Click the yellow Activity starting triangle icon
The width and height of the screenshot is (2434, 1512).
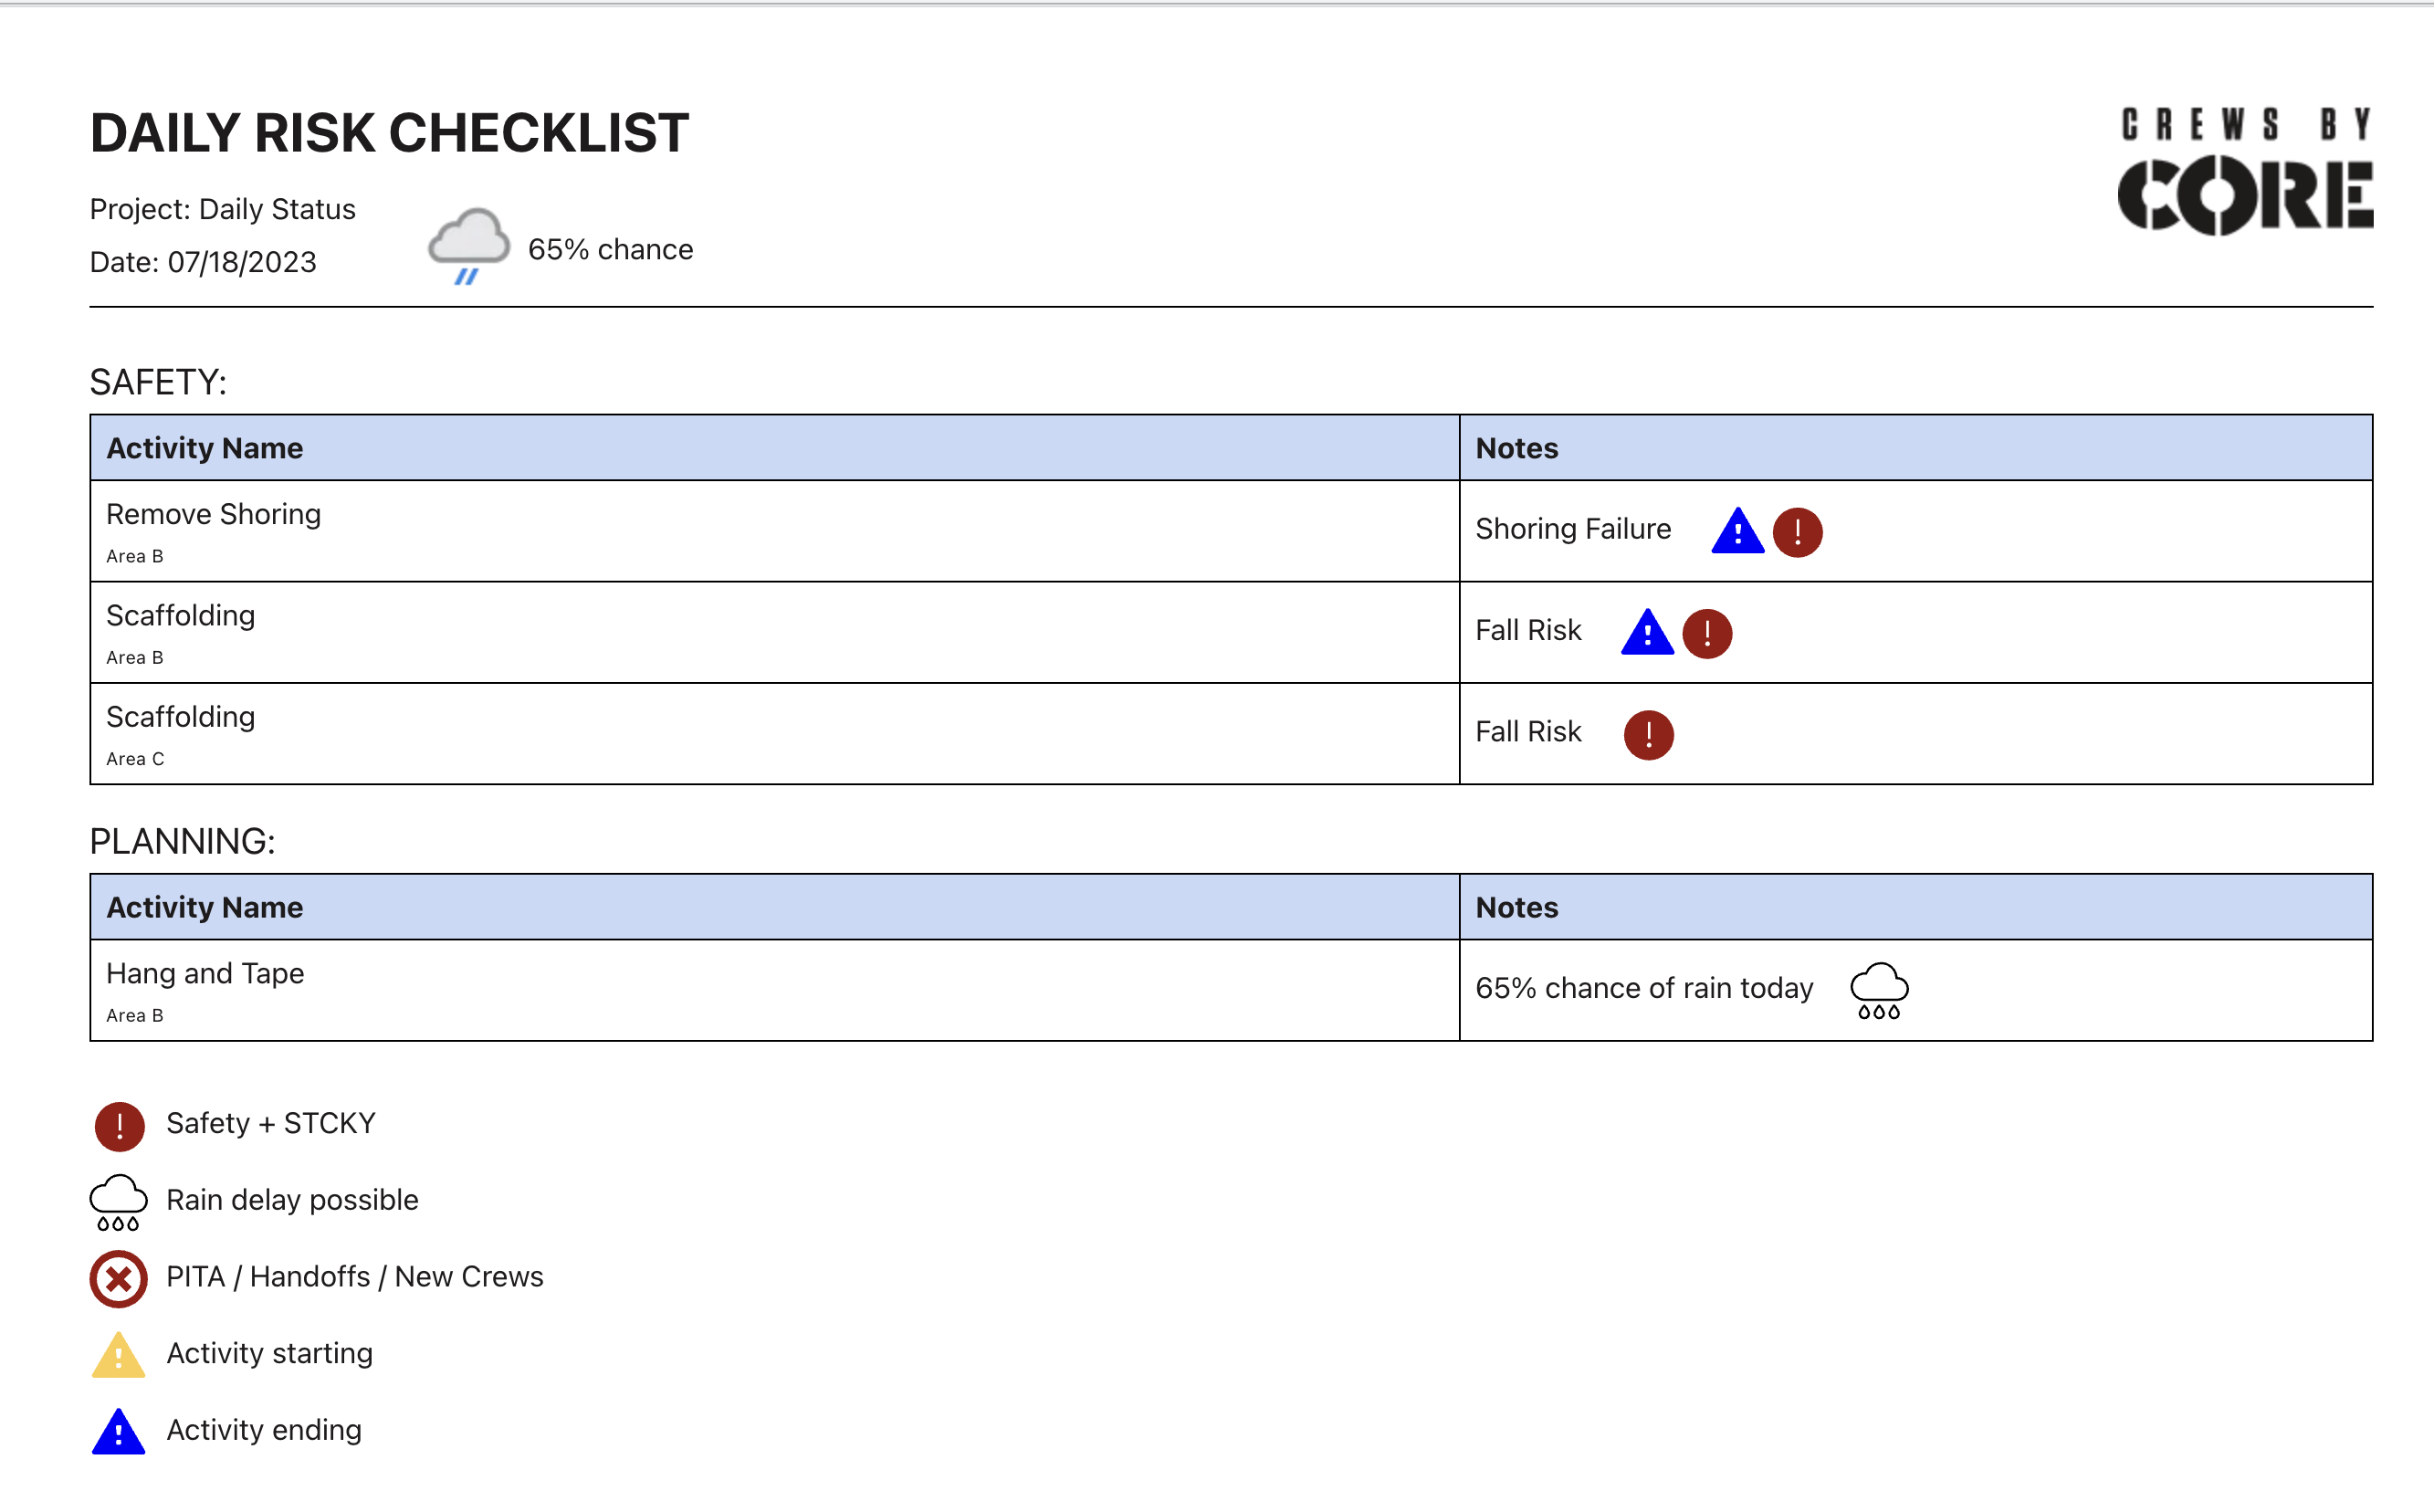tap(118, 1355)
